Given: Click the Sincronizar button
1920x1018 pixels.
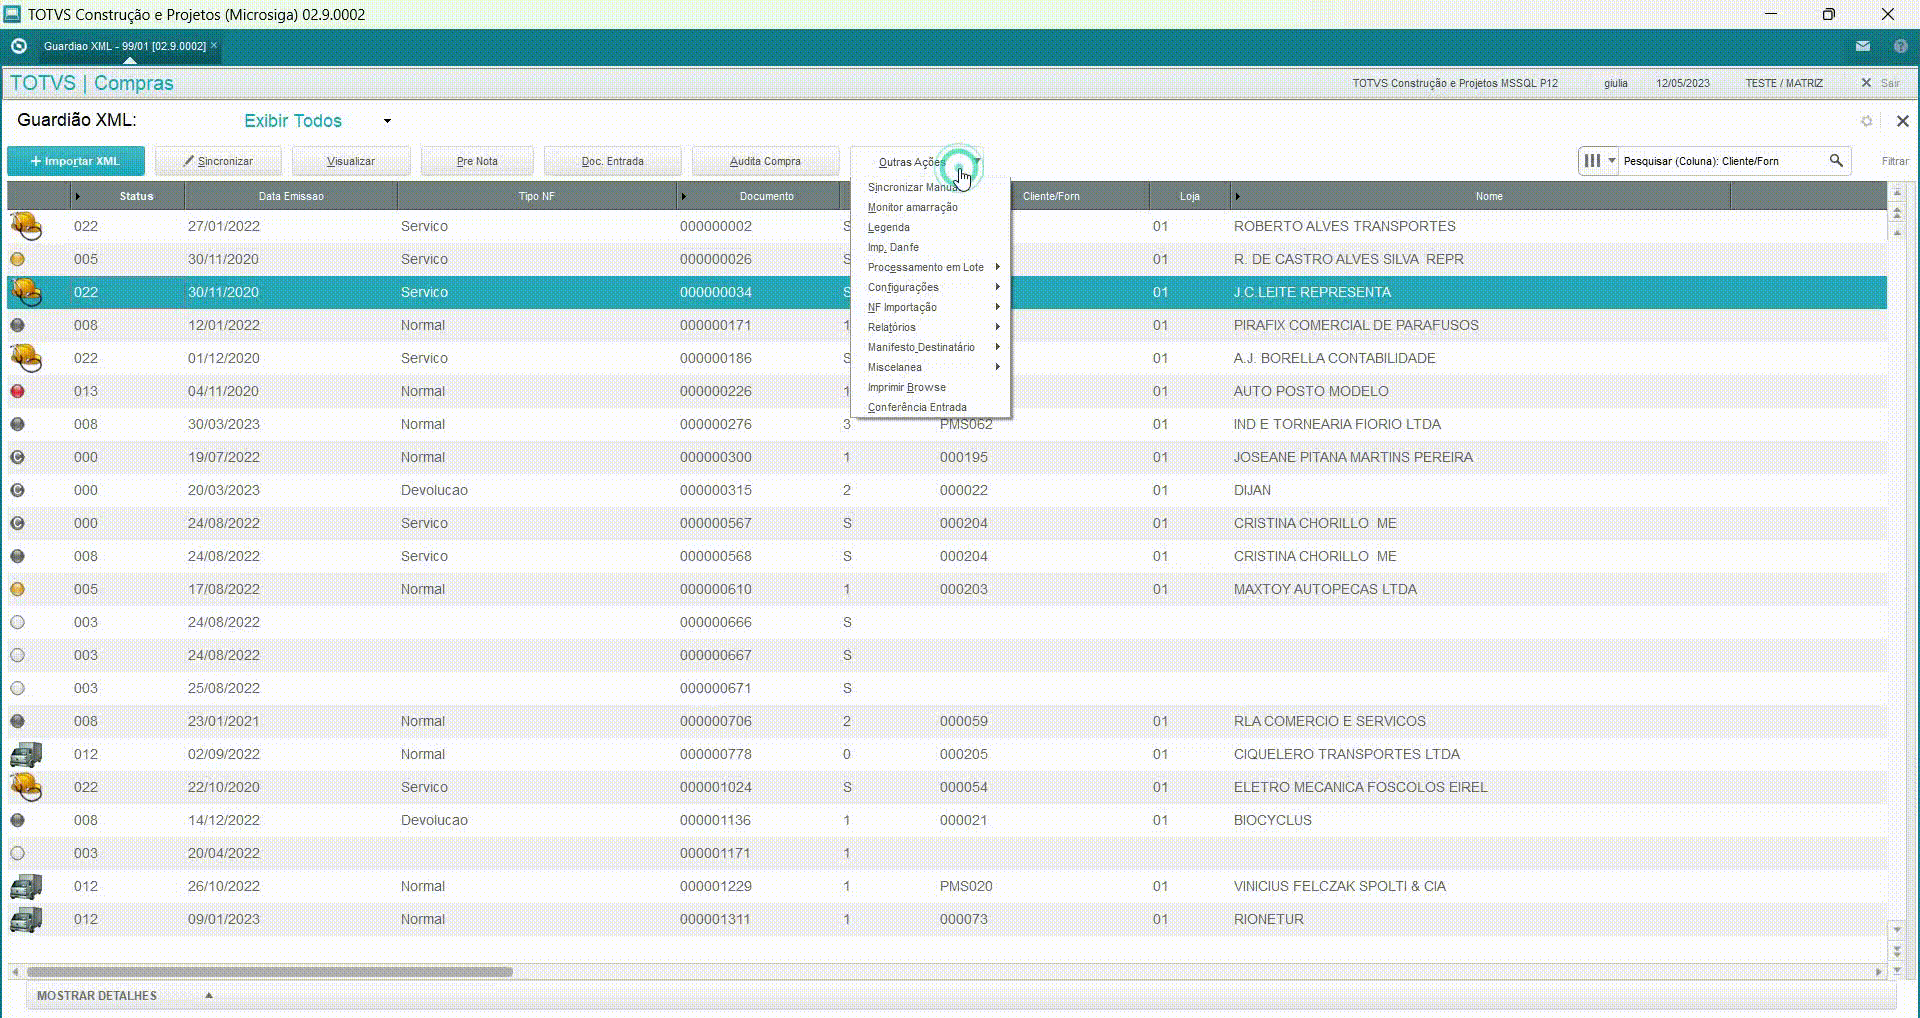Looking at the screenshot, I should [x=218, y=161].
